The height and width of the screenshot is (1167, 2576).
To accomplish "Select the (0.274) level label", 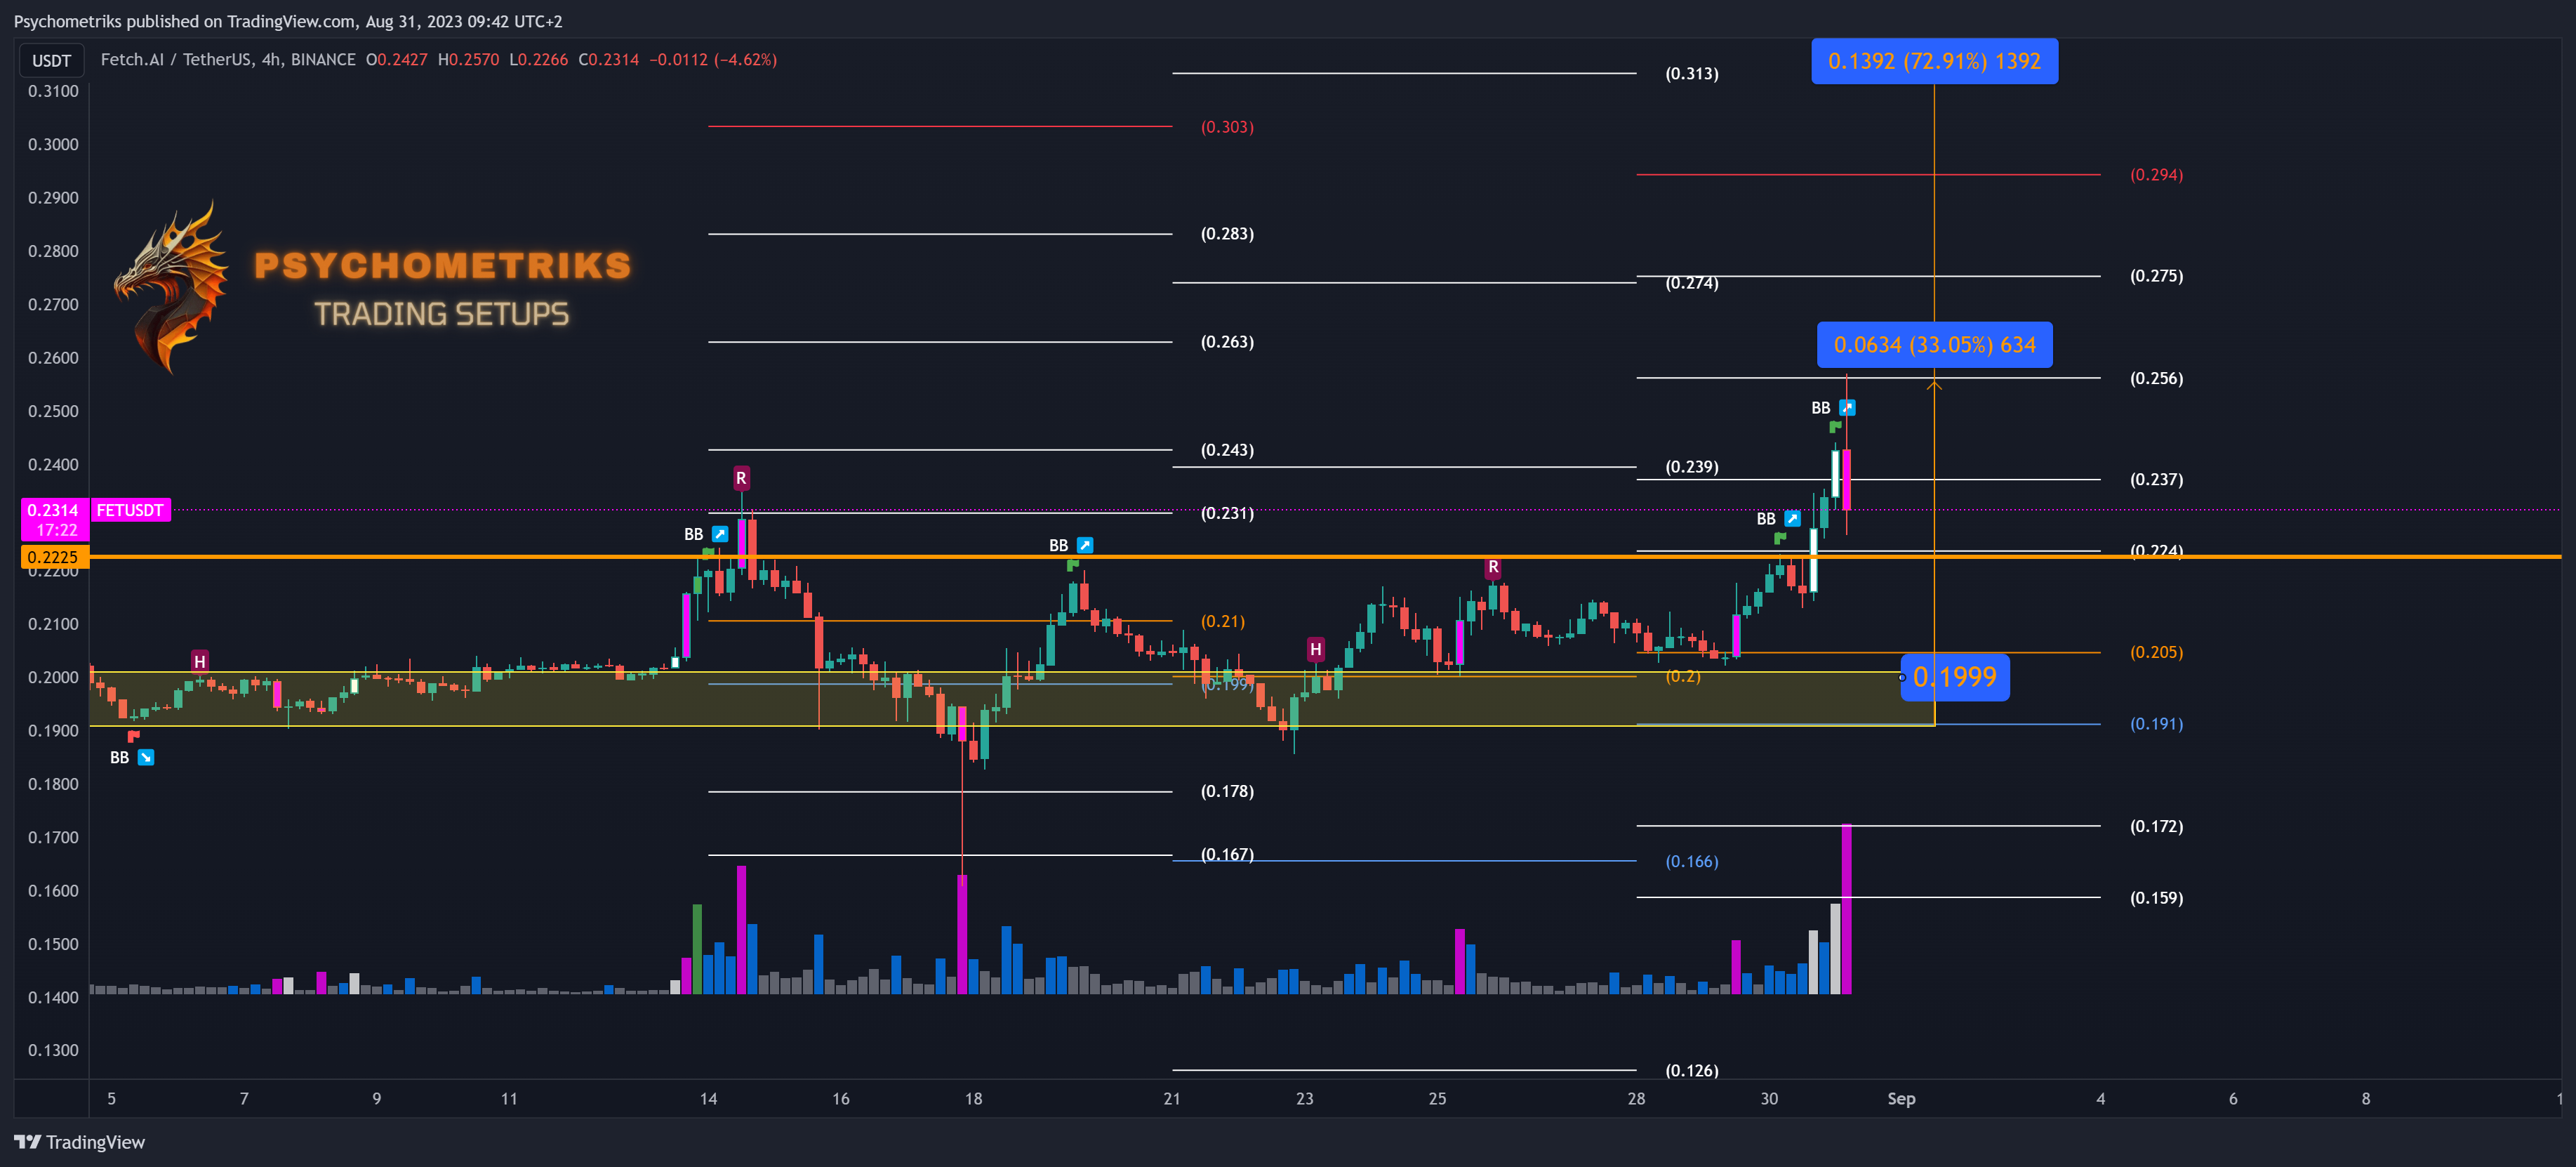I will tap(1692, 283).
